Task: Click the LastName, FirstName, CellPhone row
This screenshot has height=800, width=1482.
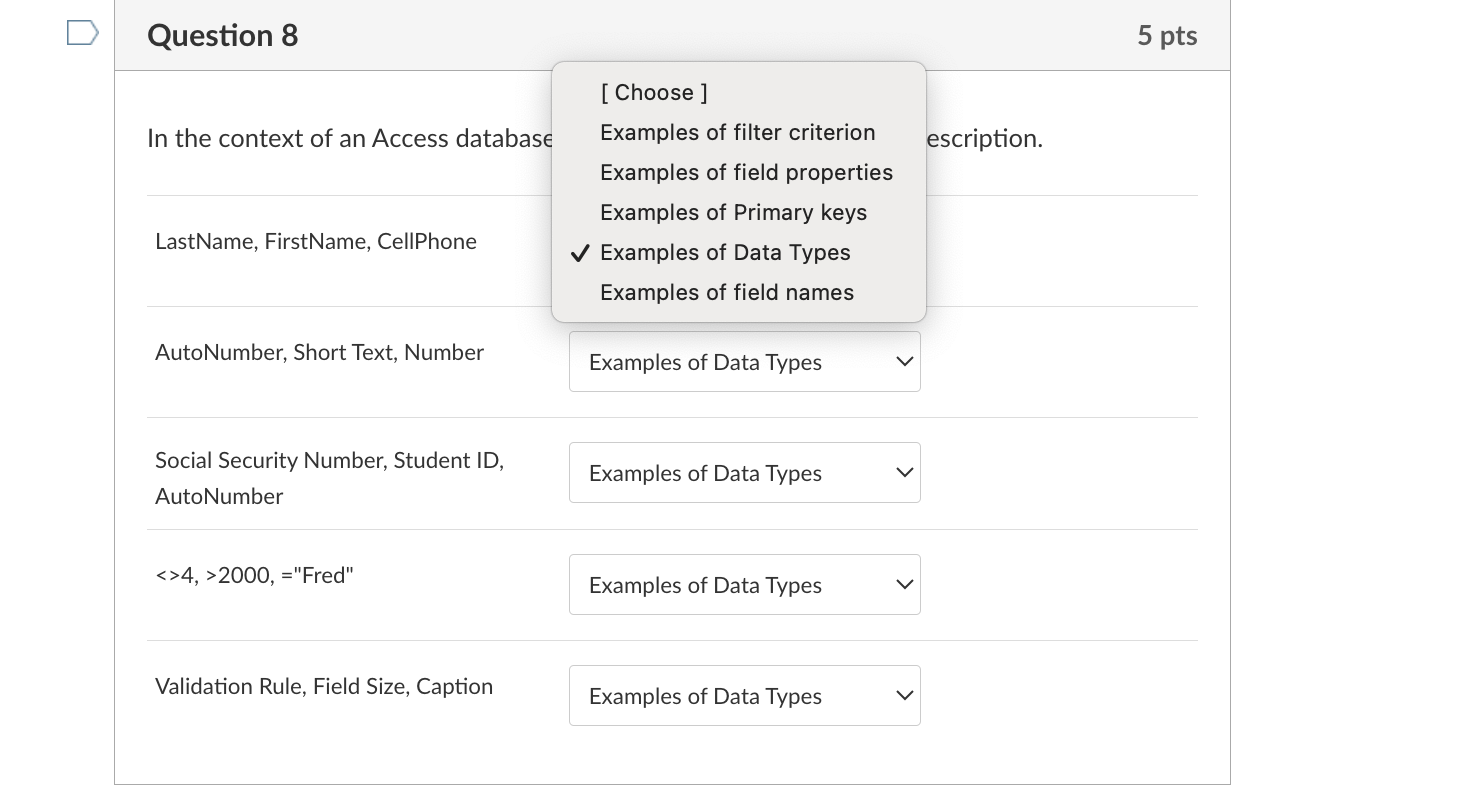Action: [316, 241]
